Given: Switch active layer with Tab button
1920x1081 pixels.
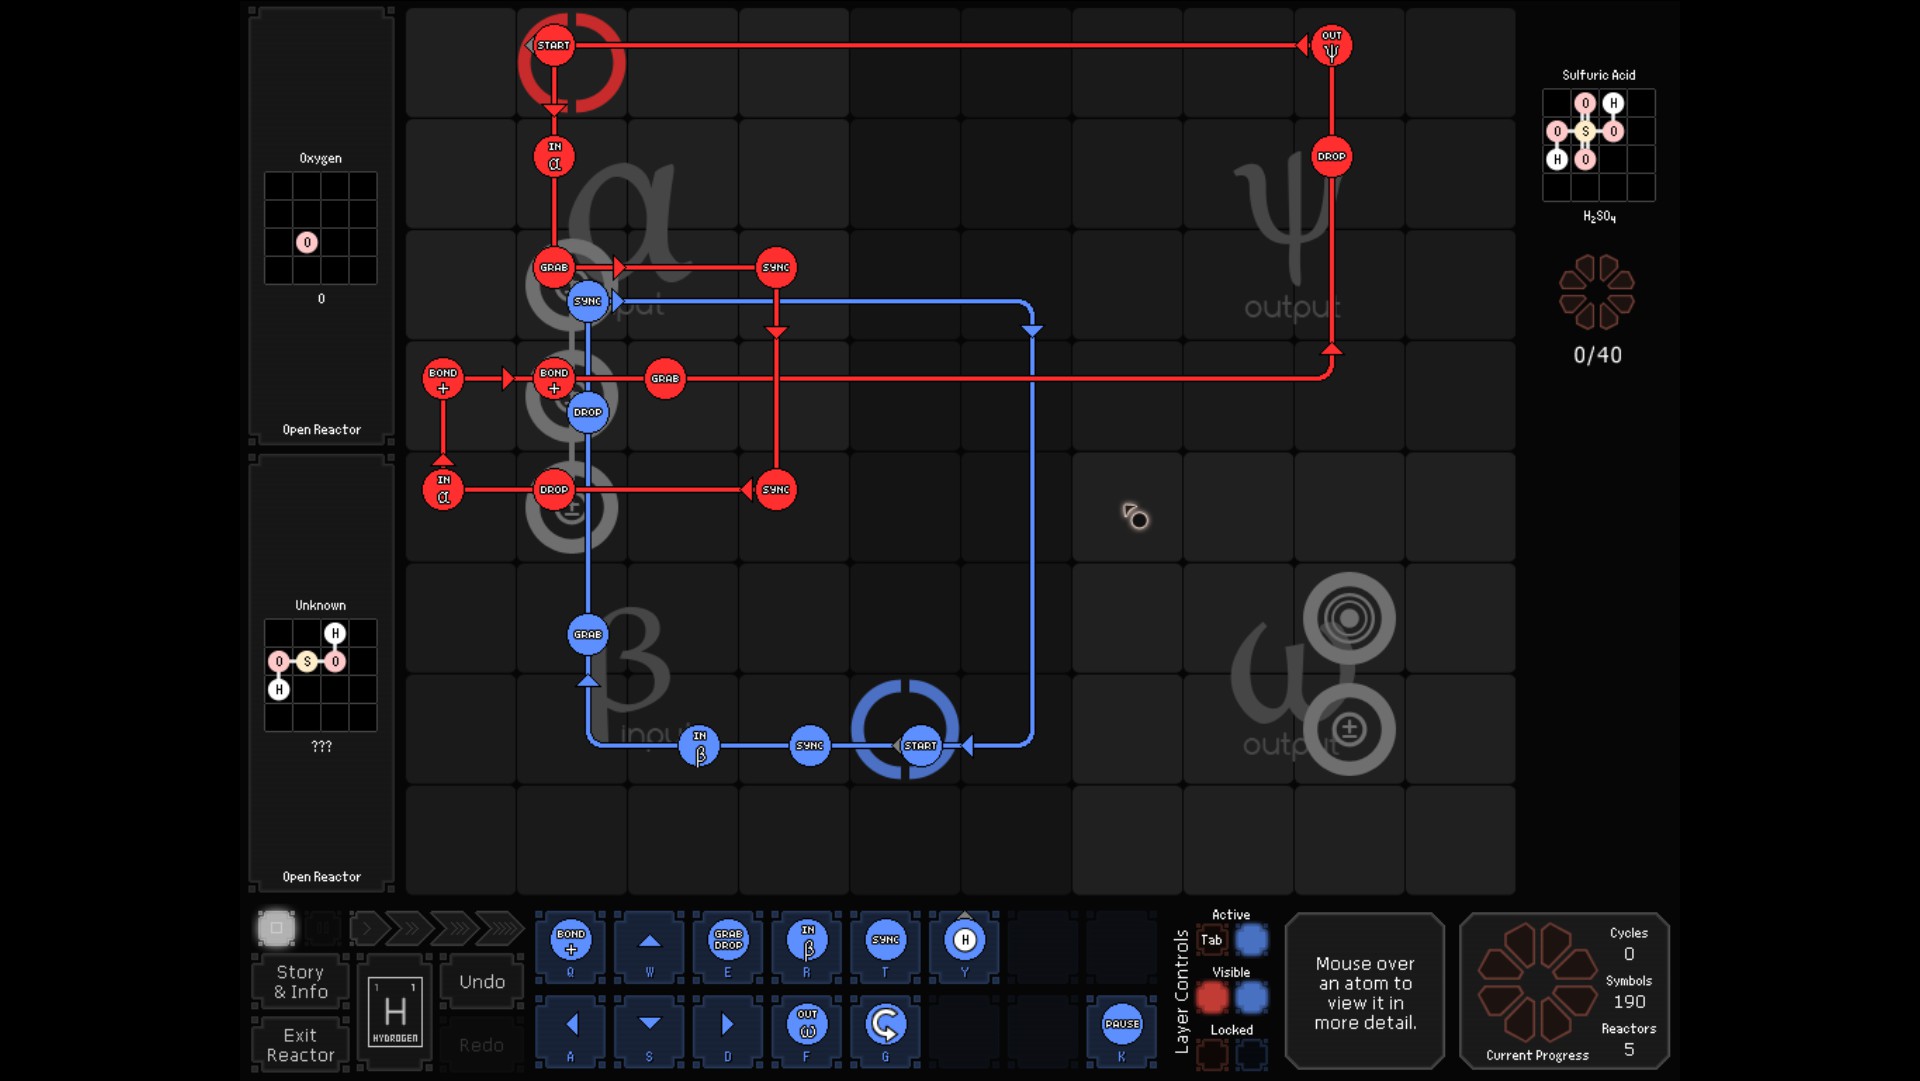Looking at the screenshot, I should pyautogui.click(x=1212, y=940).
